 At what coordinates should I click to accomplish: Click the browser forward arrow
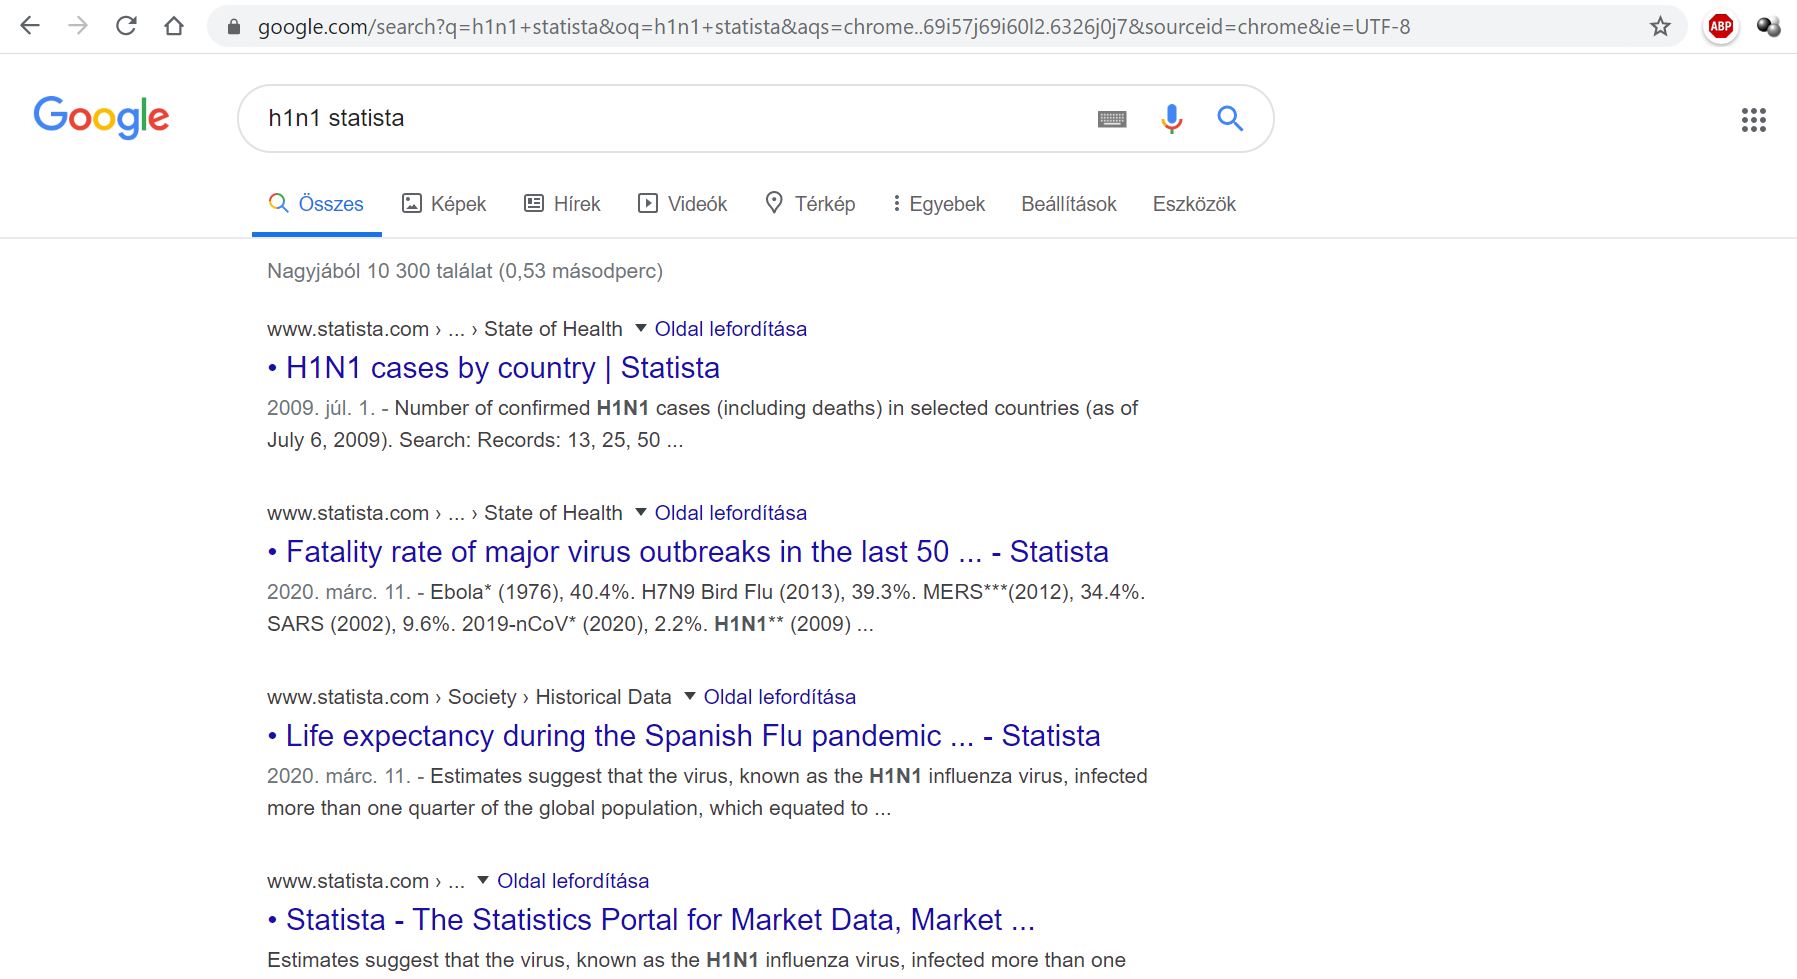click(78, 26)
